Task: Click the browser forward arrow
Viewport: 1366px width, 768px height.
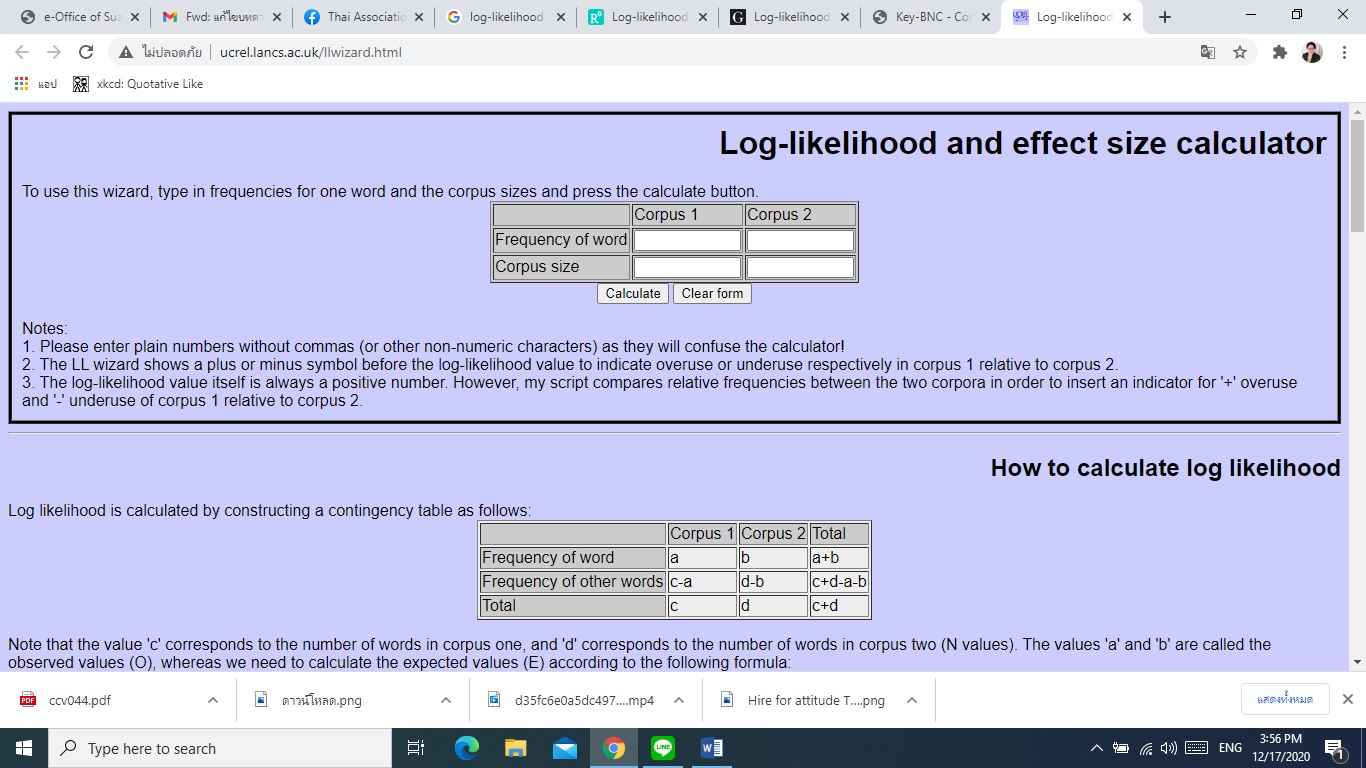Action: (54, 52)
